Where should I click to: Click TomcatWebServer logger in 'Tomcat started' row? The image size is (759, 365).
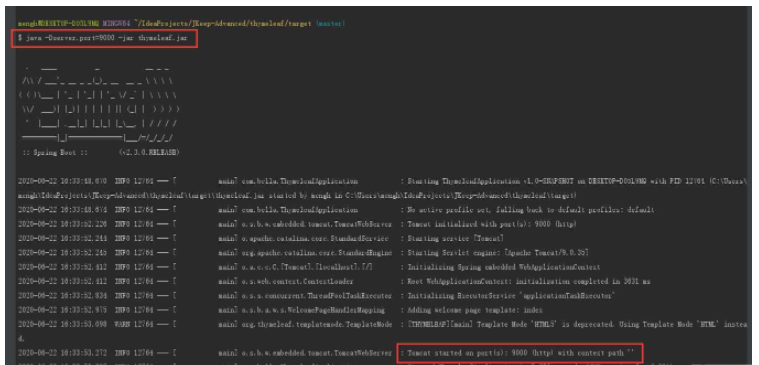317,353
